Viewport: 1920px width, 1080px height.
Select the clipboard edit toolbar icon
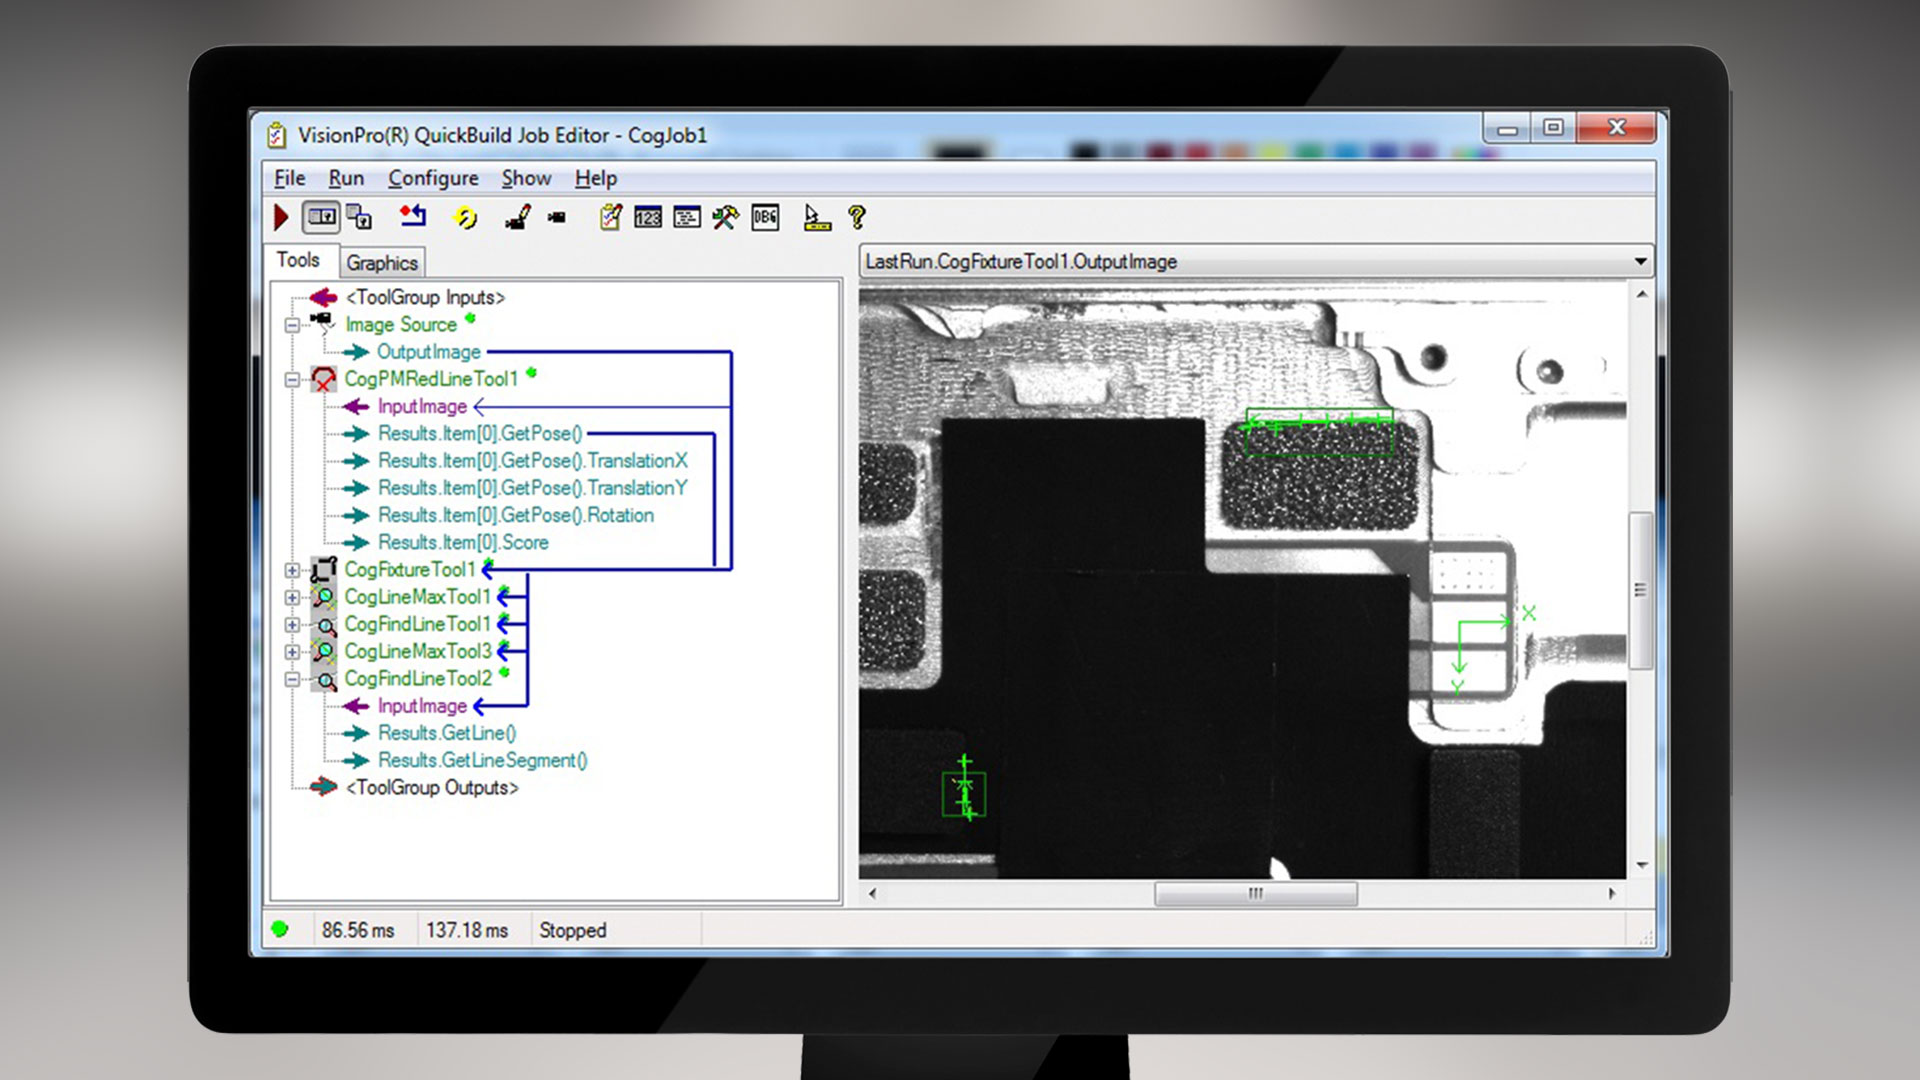(612, 218)
